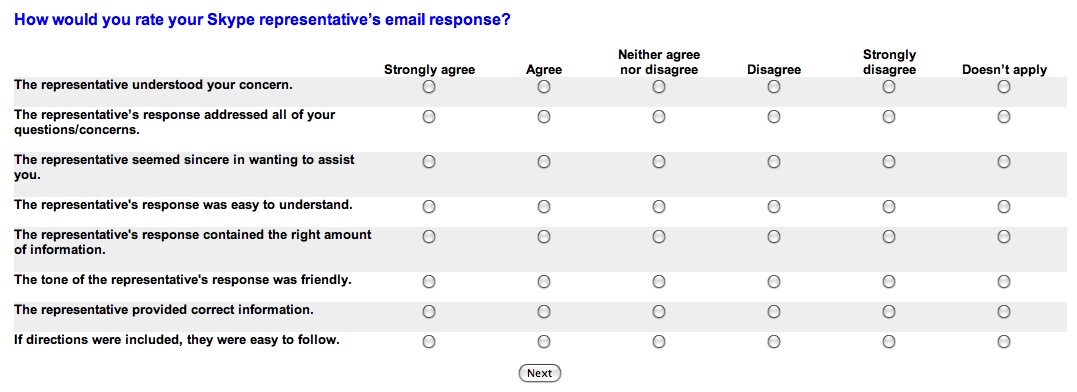Select Disagree for easy to understand row
This screenshot has height=392, width=1077.
pyautogui.click(x=773, y=207)
